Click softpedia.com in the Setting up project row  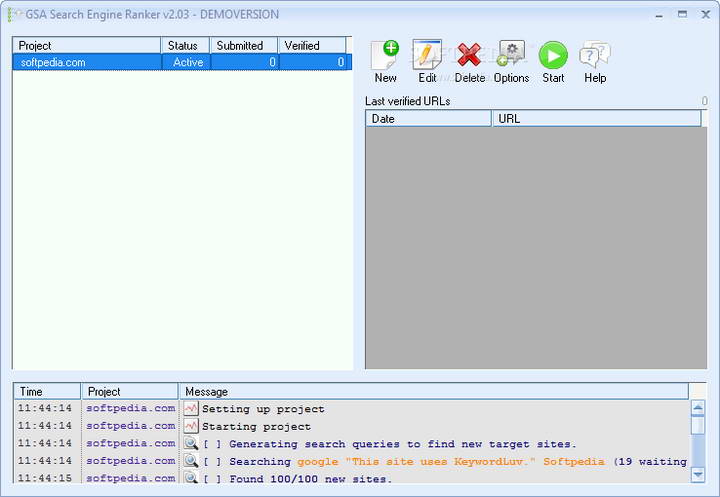click(x=130, y=408)
